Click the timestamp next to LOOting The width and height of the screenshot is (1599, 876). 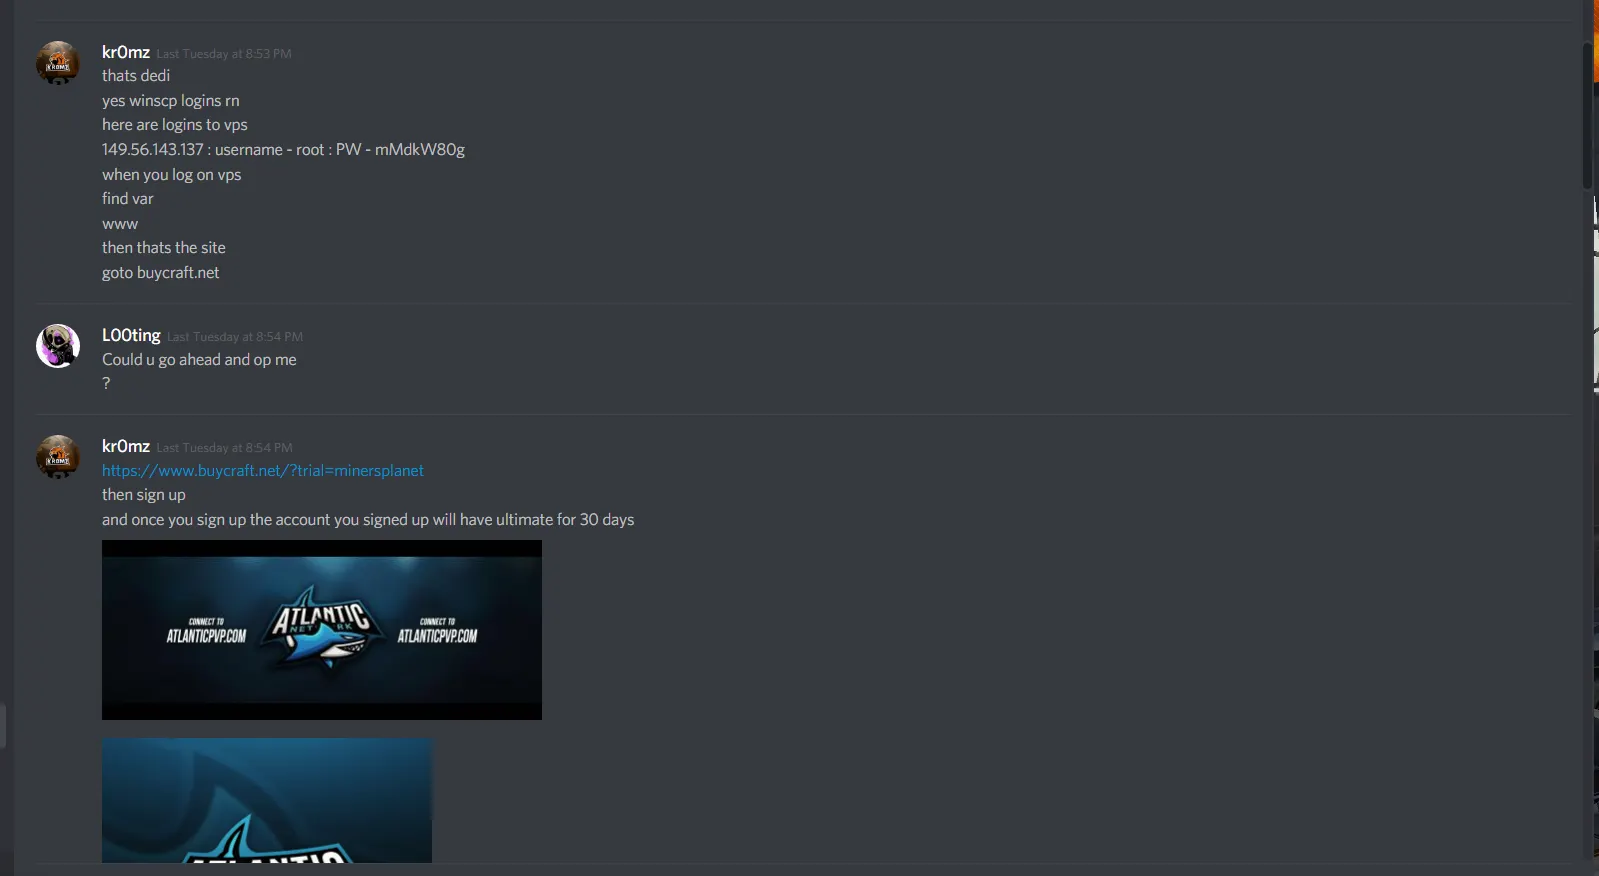235,337
